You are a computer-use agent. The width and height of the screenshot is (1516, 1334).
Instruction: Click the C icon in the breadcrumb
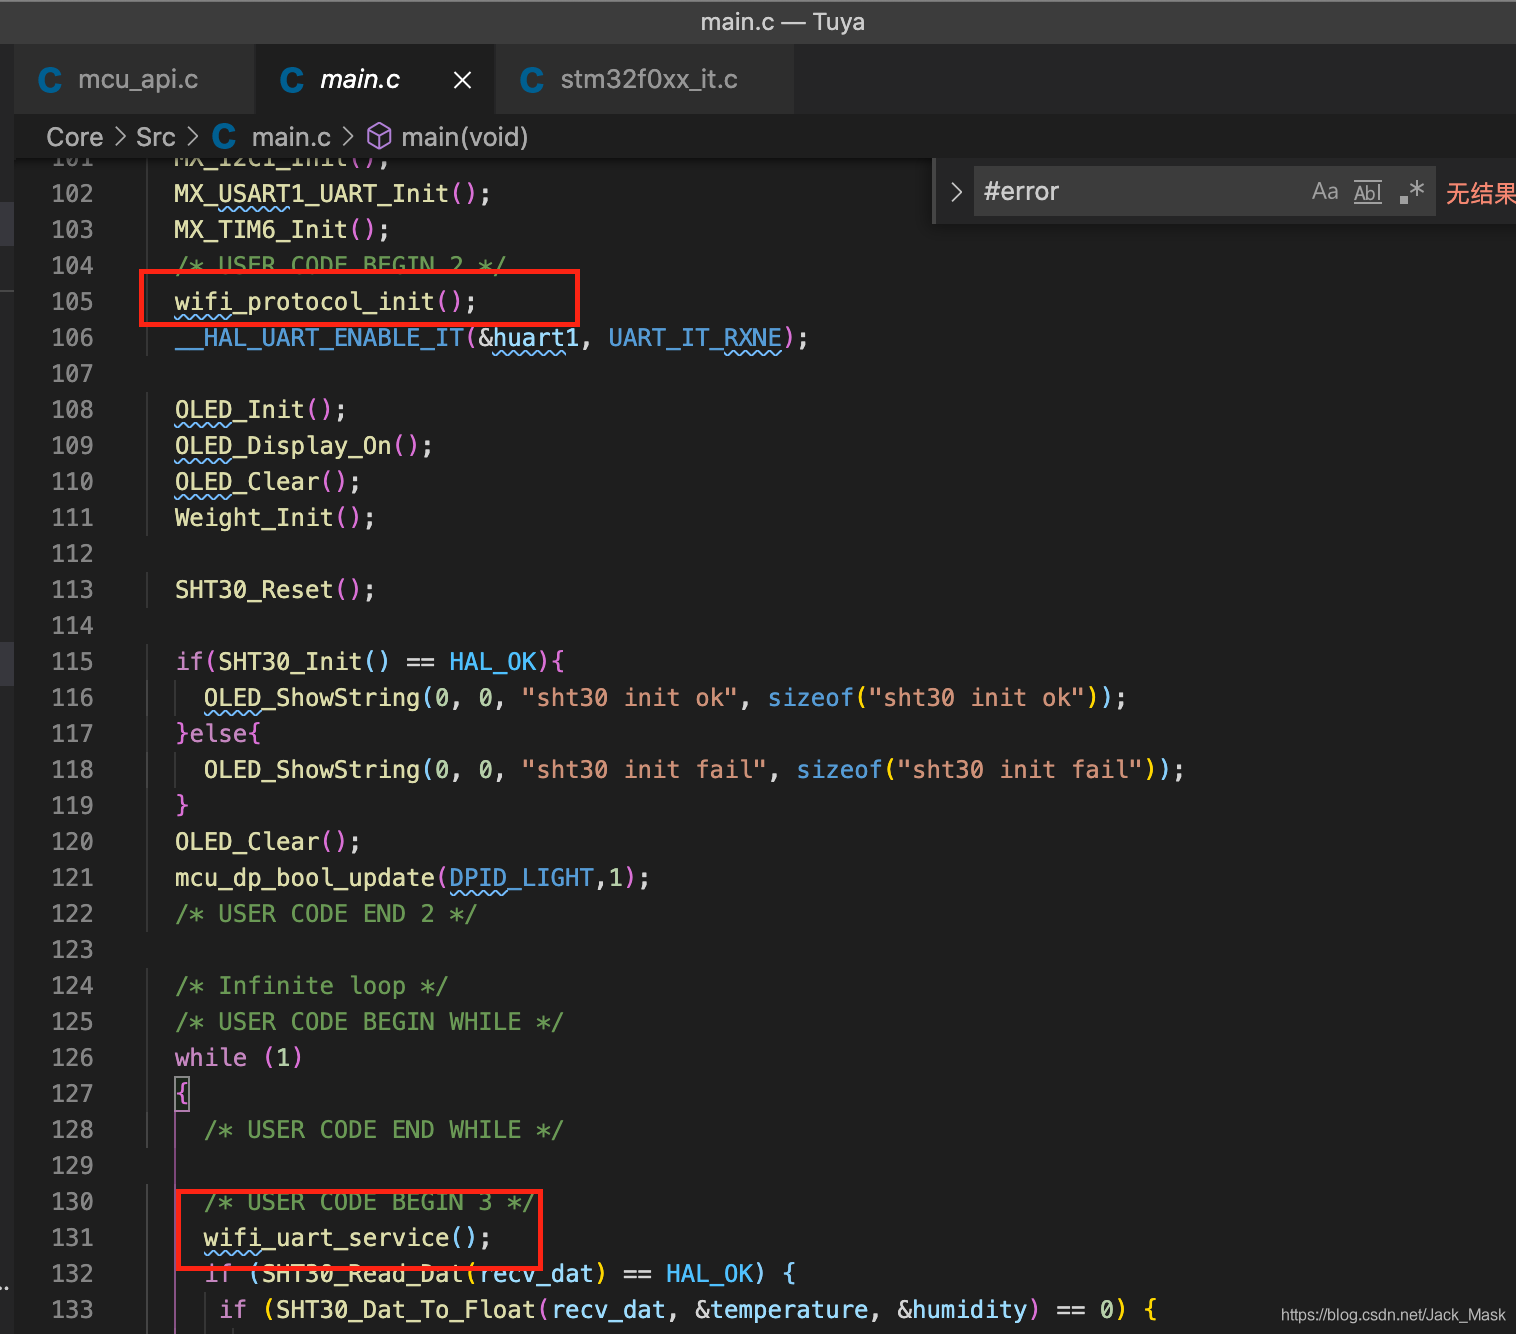click(224, 137)
